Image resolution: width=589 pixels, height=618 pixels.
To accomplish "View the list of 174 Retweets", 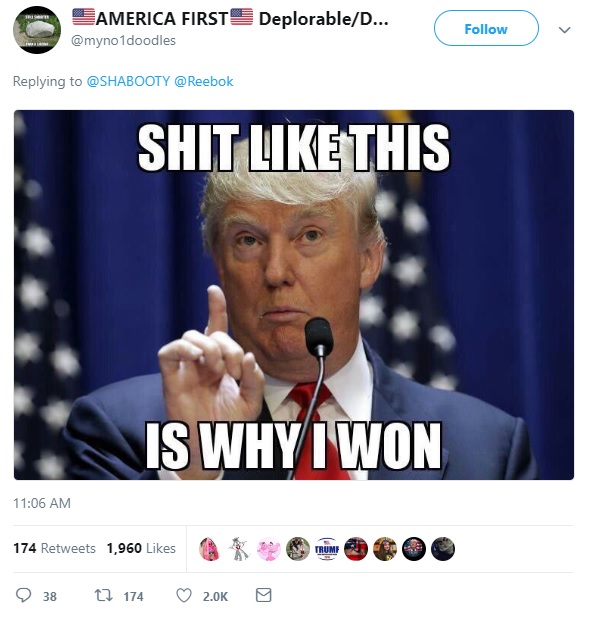I will (54, 548).
